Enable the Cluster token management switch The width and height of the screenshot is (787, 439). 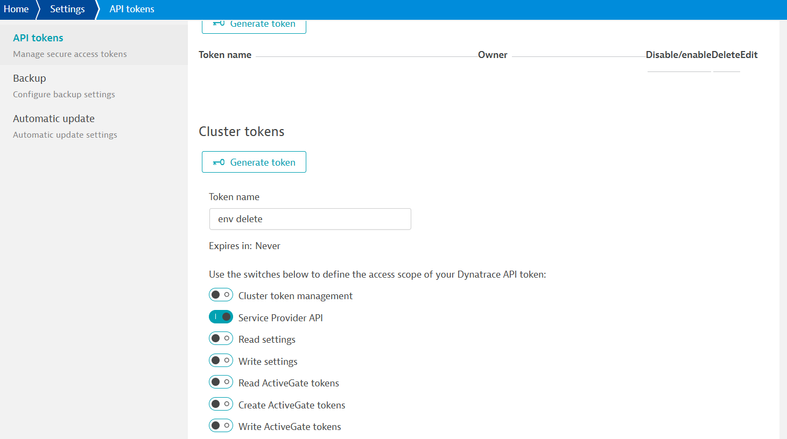point(221,295)
